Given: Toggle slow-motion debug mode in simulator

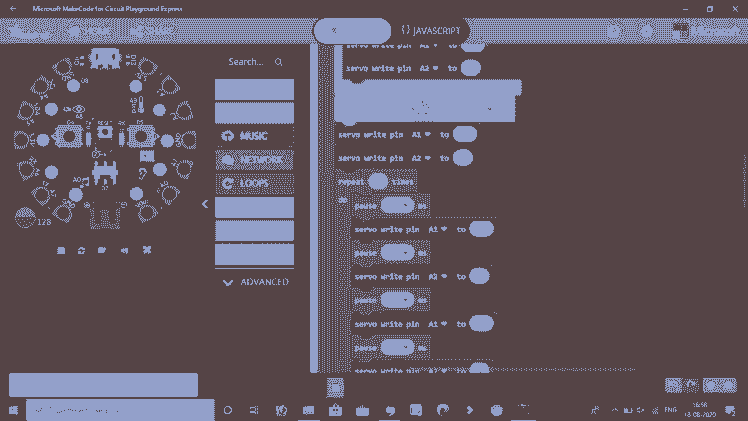Looking at the screenshot, I should click(102, 250).
